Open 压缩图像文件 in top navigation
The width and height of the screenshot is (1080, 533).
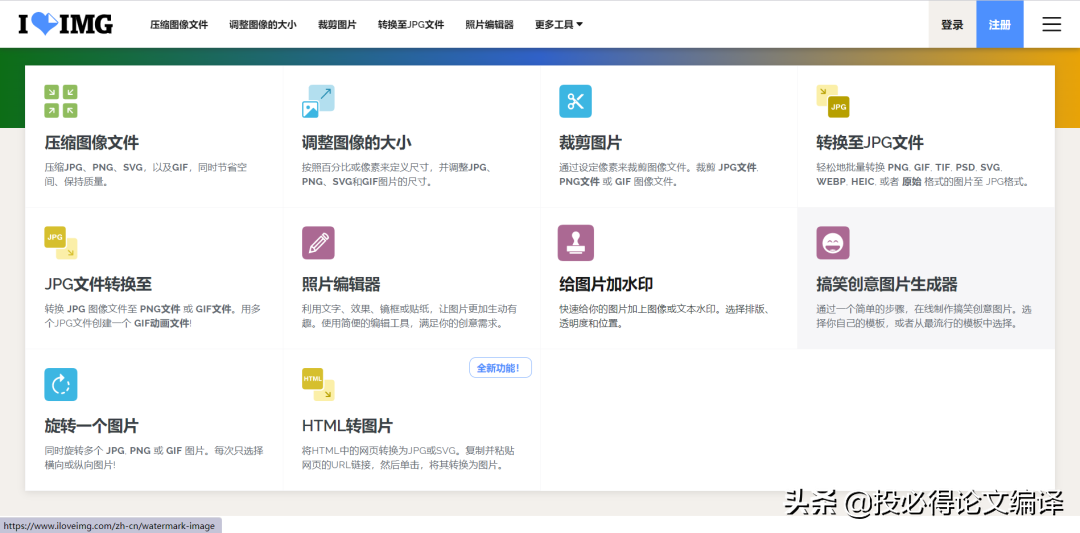click(179, 25)
